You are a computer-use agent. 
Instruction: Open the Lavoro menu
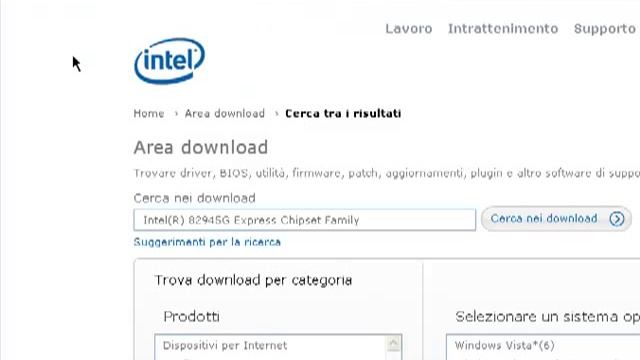pos(409,29)
